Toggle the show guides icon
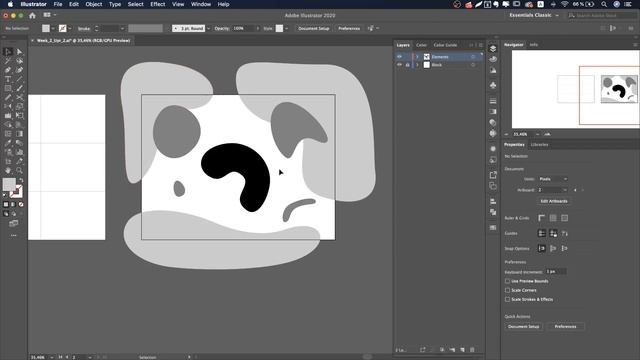 tap(542, 233)
